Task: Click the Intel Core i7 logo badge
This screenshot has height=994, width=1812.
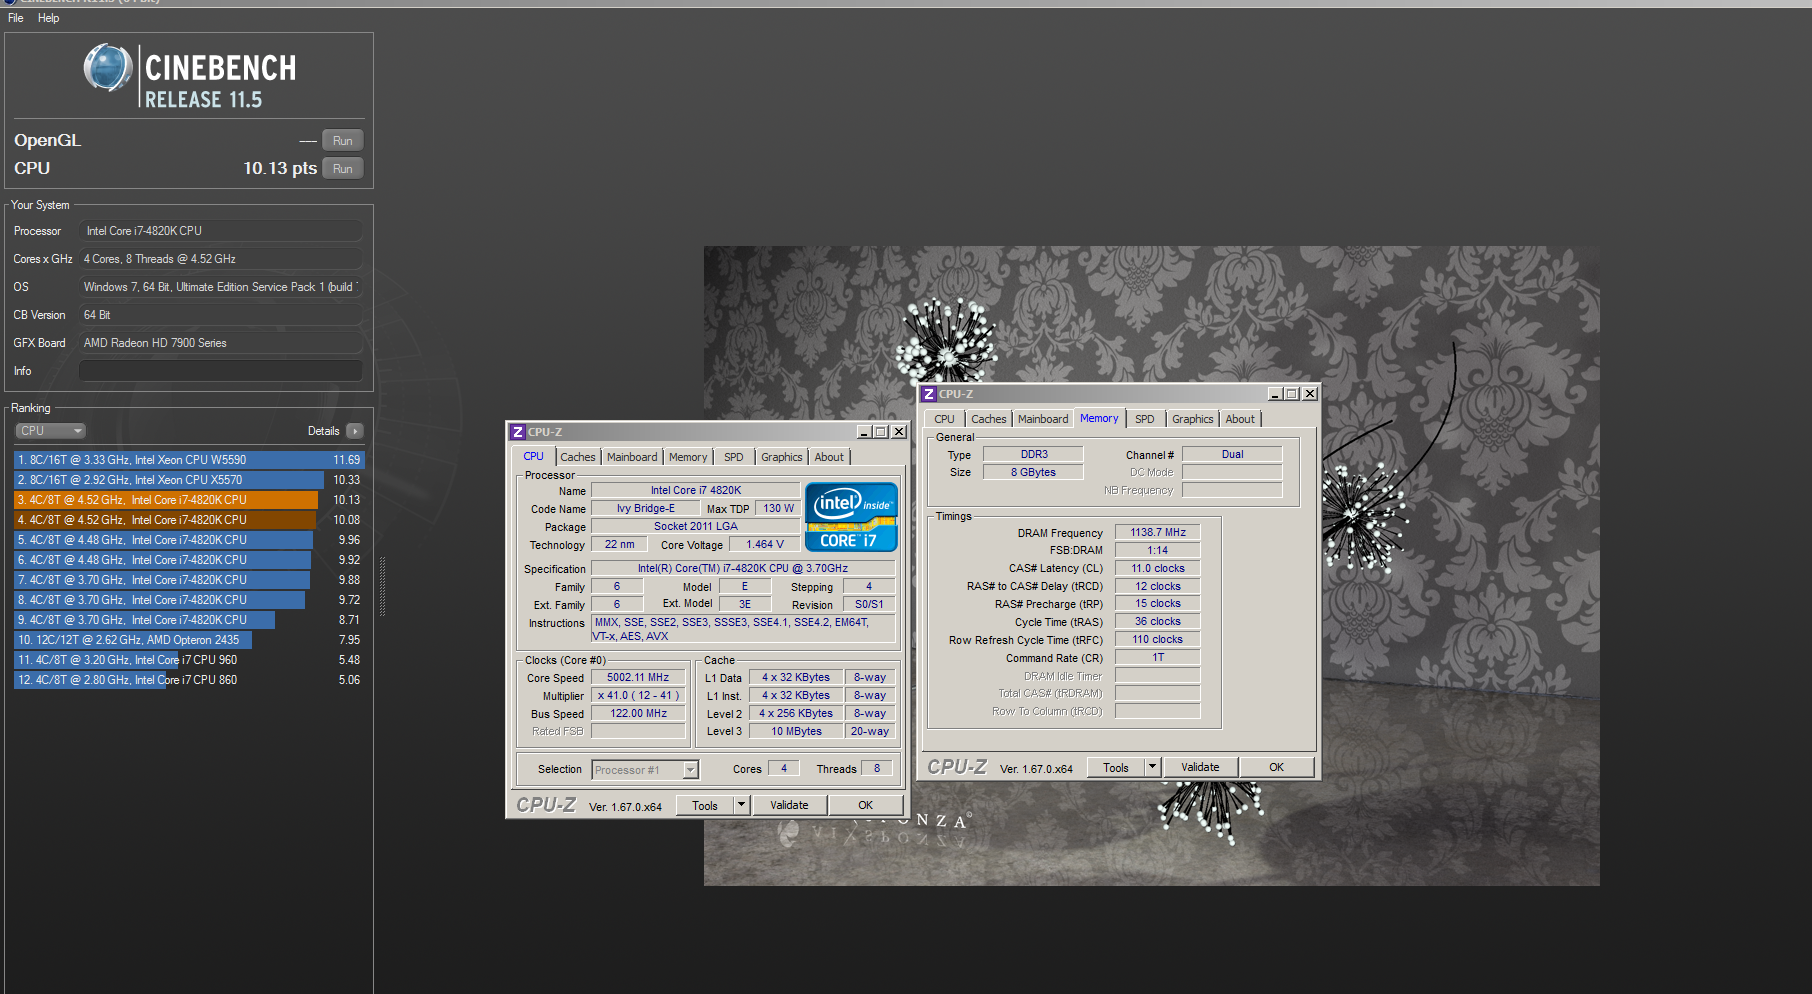Action: tap(851, 517)
